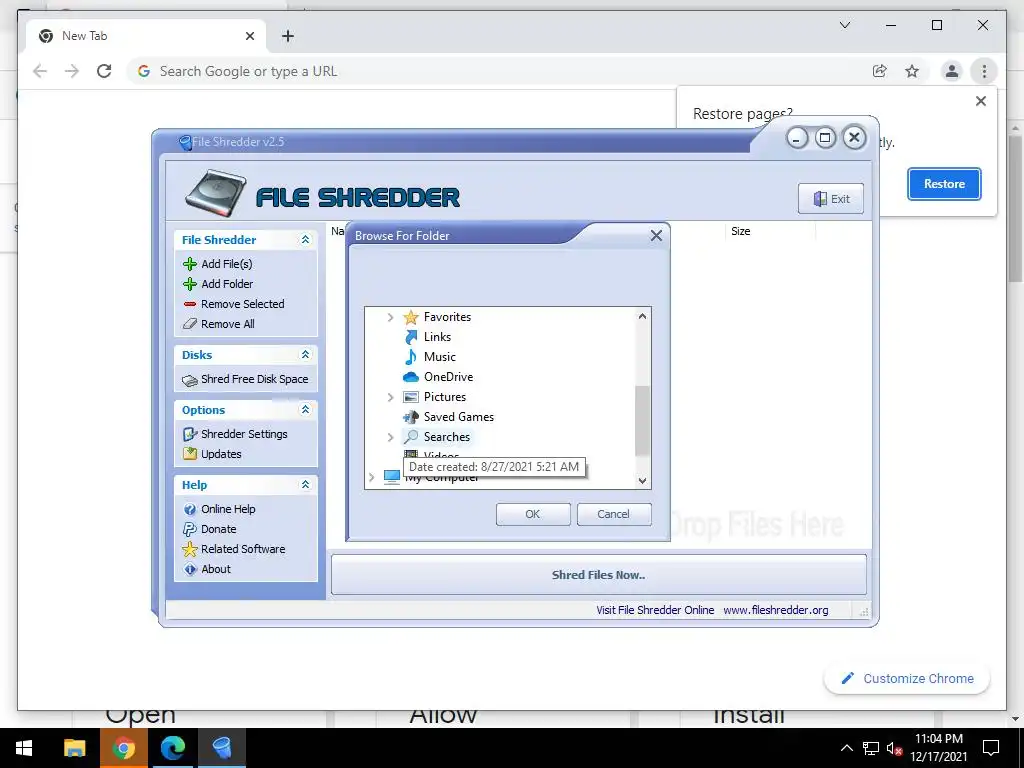
Task: Click Online Help in the Help section
Action: pyautogui.click(x=228, y=509)
